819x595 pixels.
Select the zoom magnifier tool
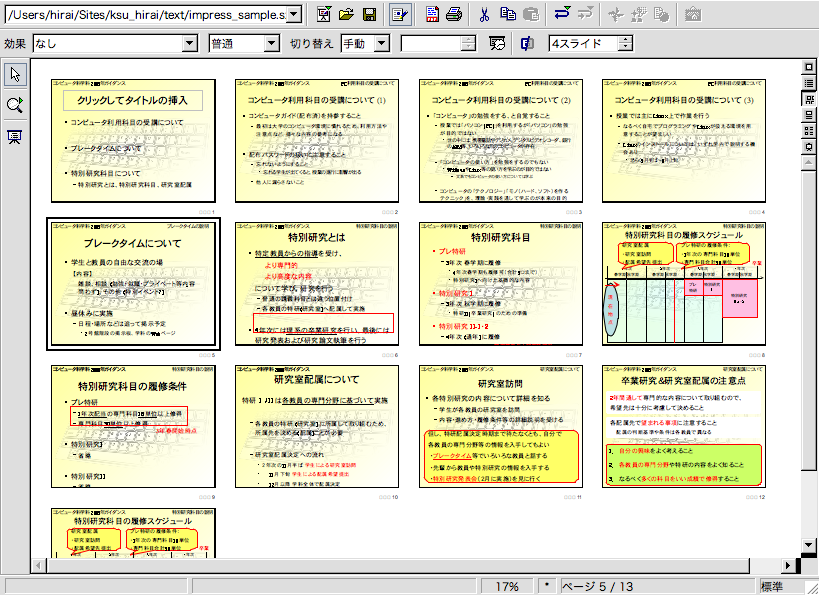point(15,106)
